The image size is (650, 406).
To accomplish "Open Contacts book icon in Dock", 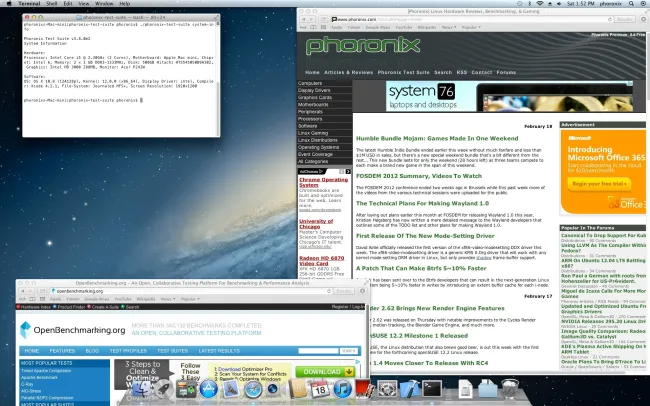I will coord(298,389).
